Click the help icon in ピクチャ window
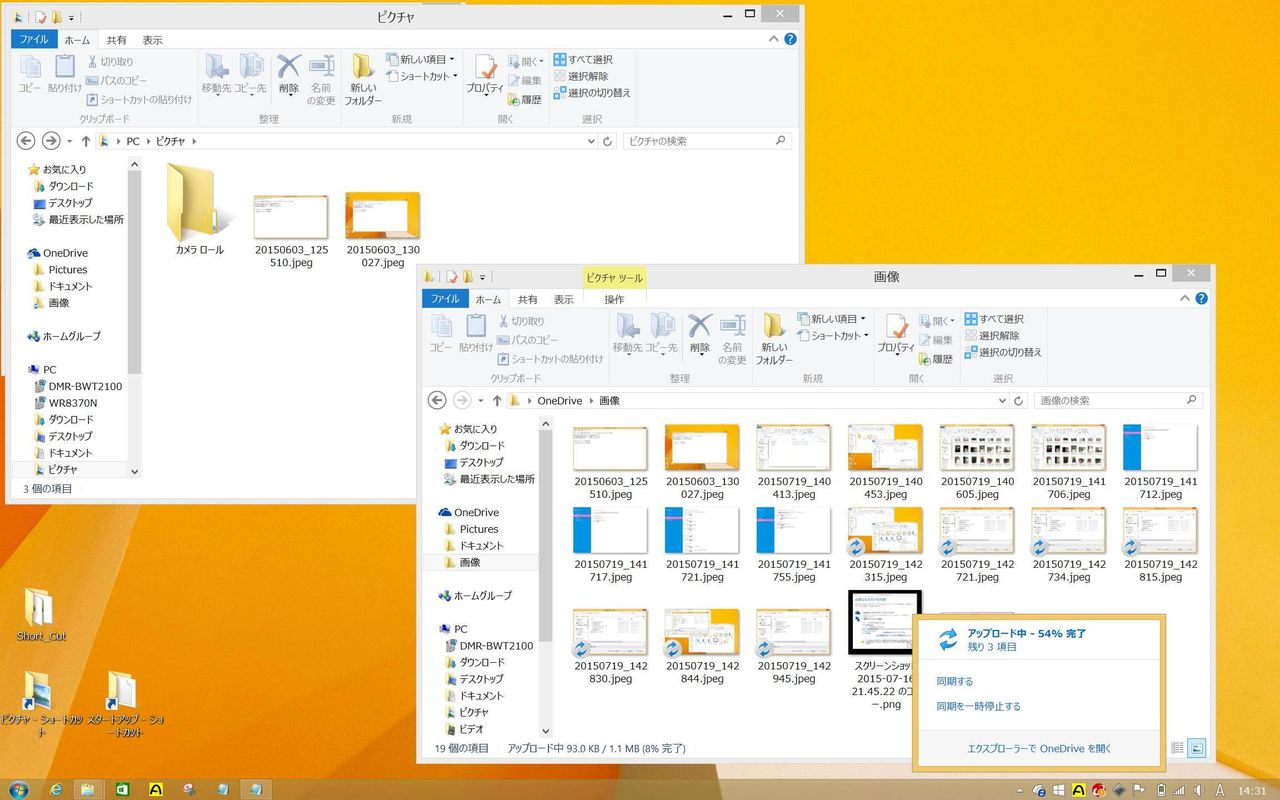 (791, 39)
